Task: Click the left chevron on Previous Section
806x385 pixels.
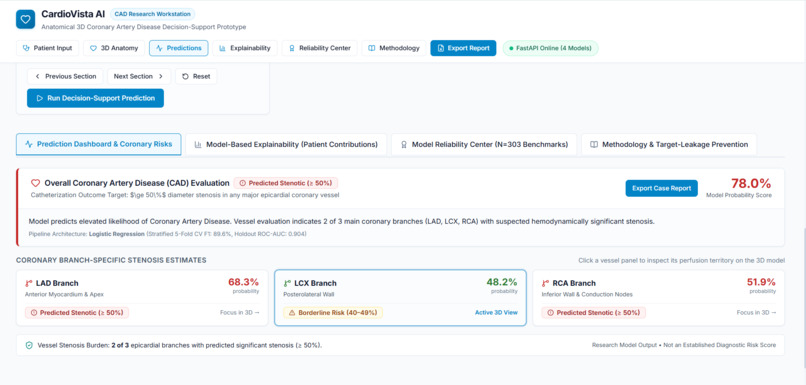Action: point(38,76)
